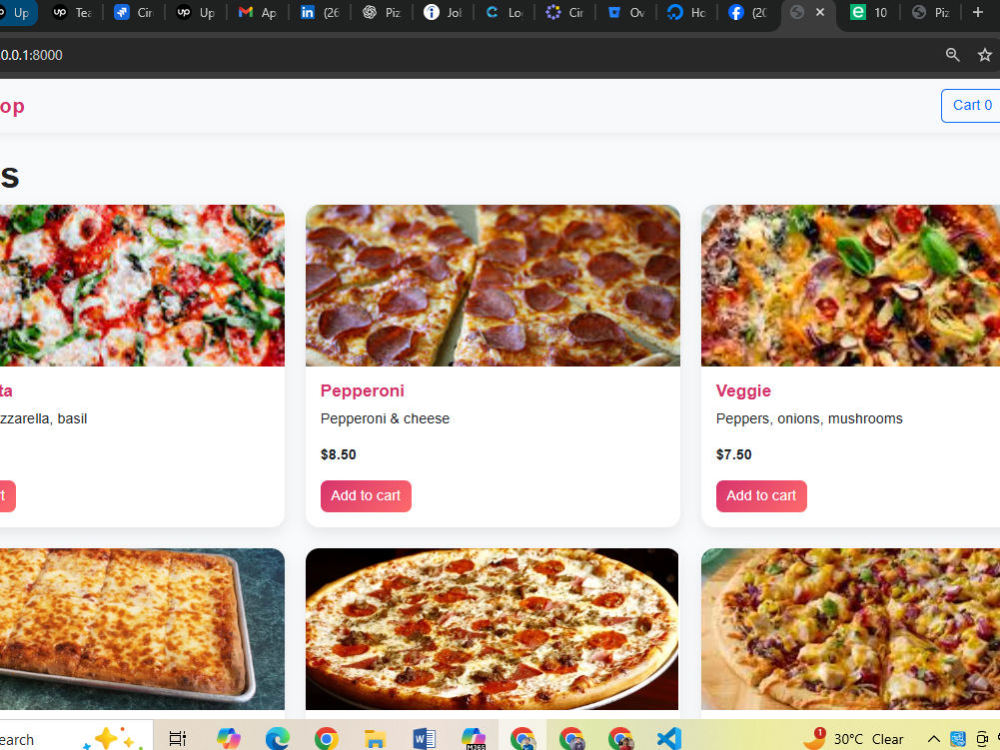This screenshot has width=1000, height=750.
Task: Click the zoom magnifier icon in address bar
Action: click(x=952, y=55)
